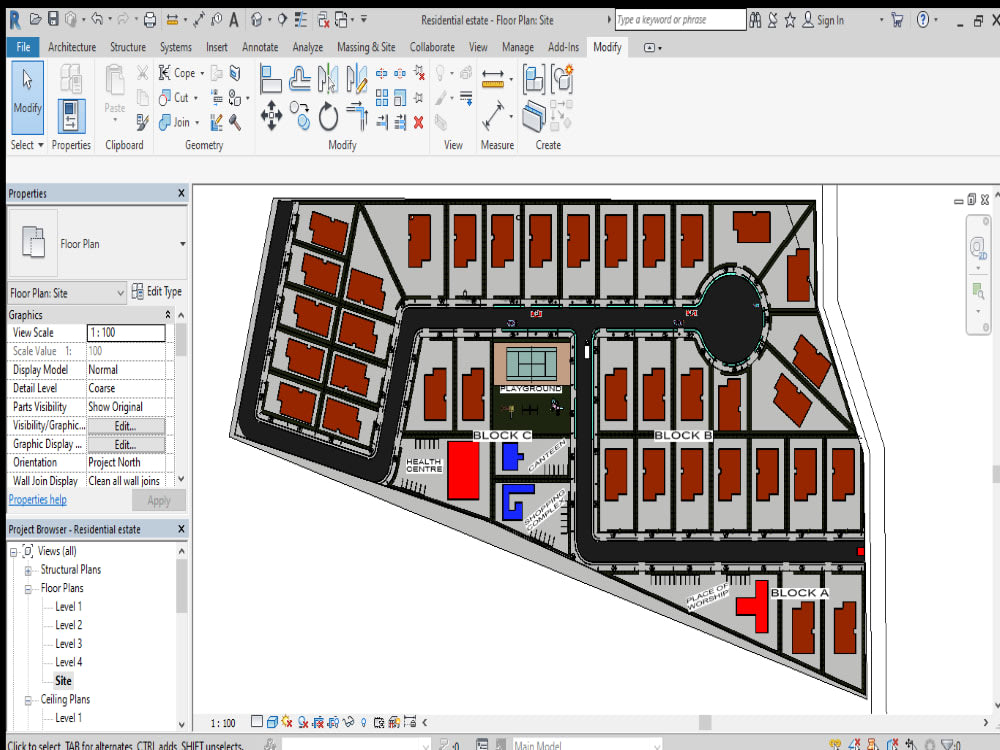Open the Massing & Site tab

(366, 46)
